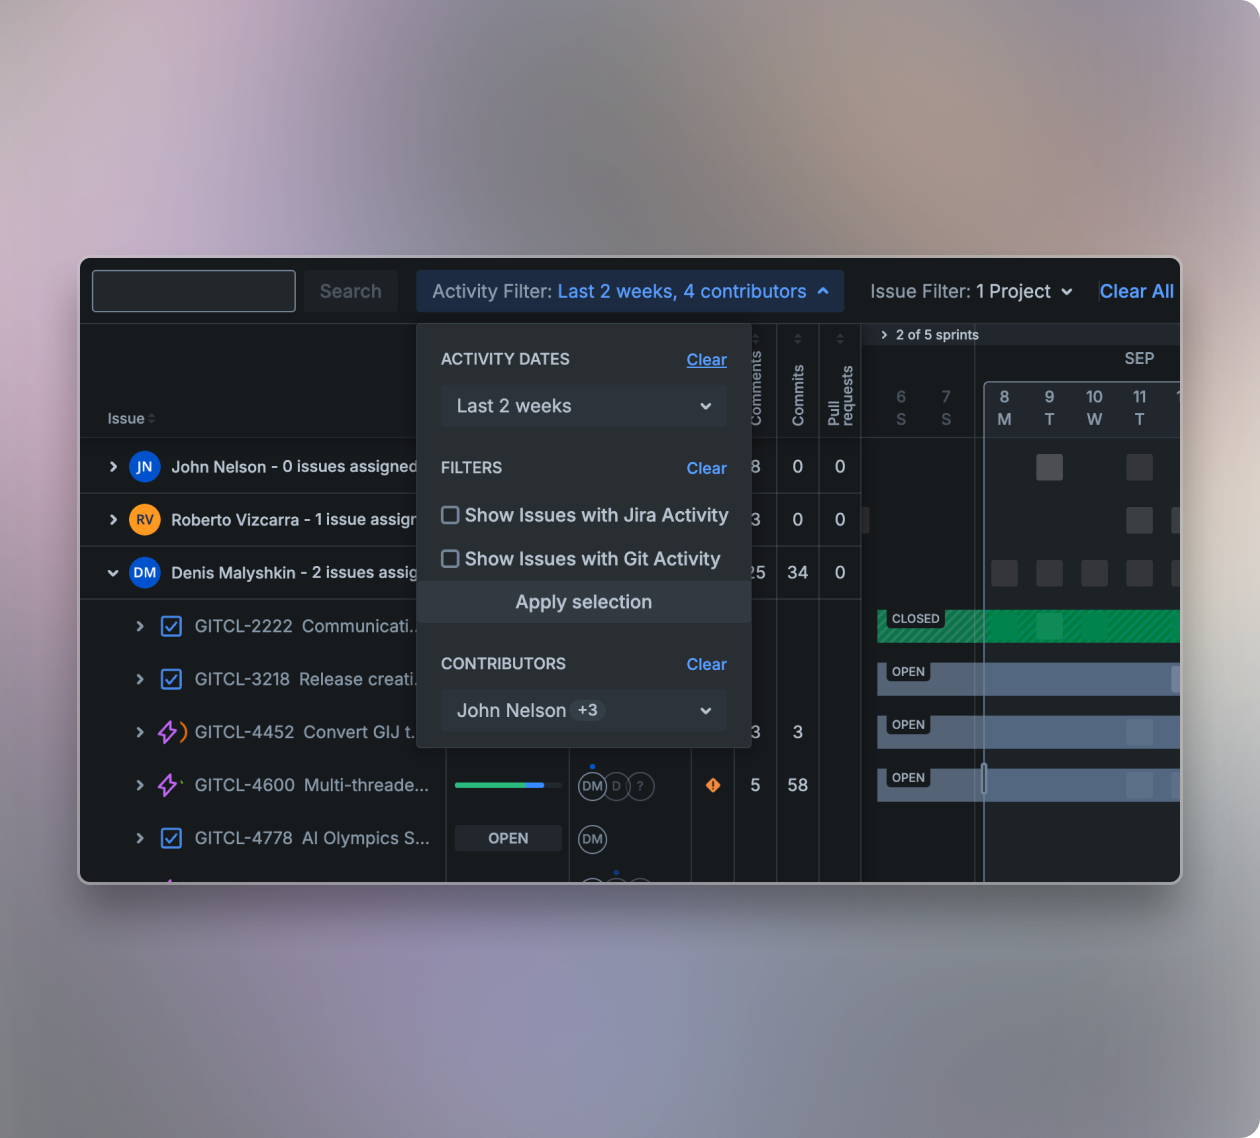Click Denis Malyshkin's DM avatar icon
The height and width of the screenshot is (1138, 1260).
coord(145,573)
